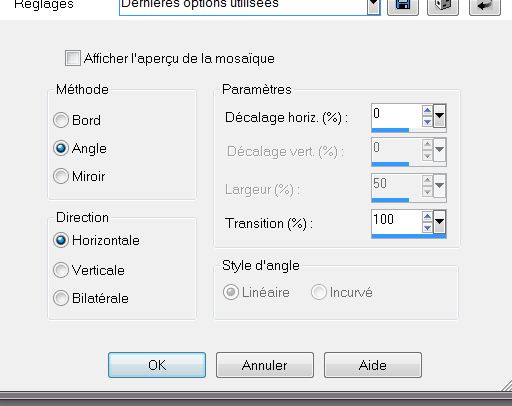Select the Miroir method radio button
Screen dimensions: 512x406
click(x=61, y=176)
